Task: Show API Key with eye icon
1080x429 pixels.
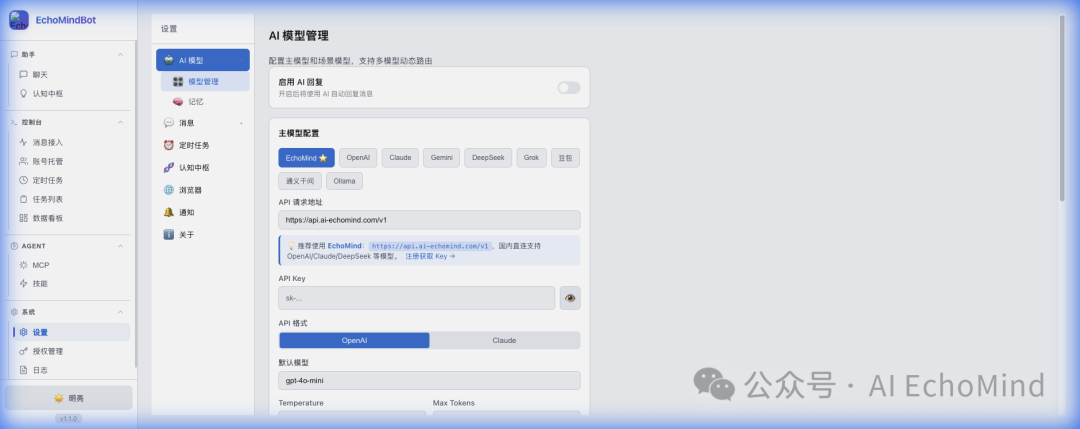Action: [x=570, y=298]
